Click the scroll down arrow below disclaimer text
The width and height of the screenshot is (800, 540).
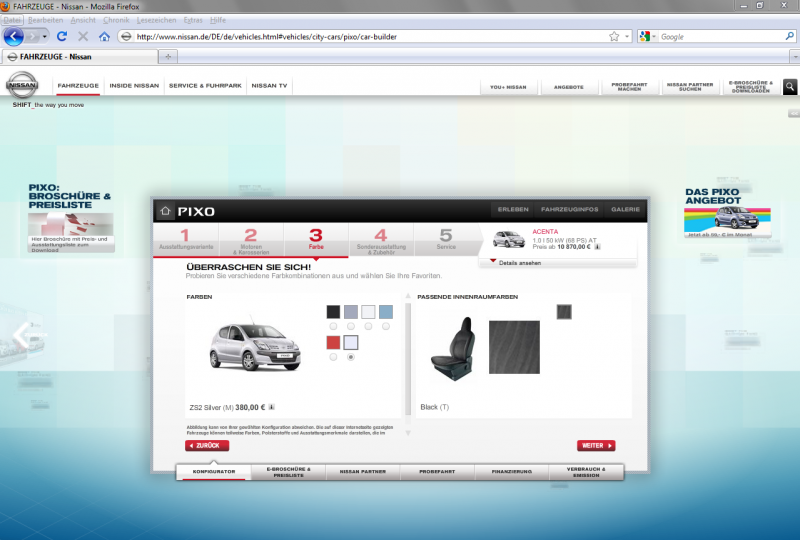pyautogui.click(x=408, y=433)
